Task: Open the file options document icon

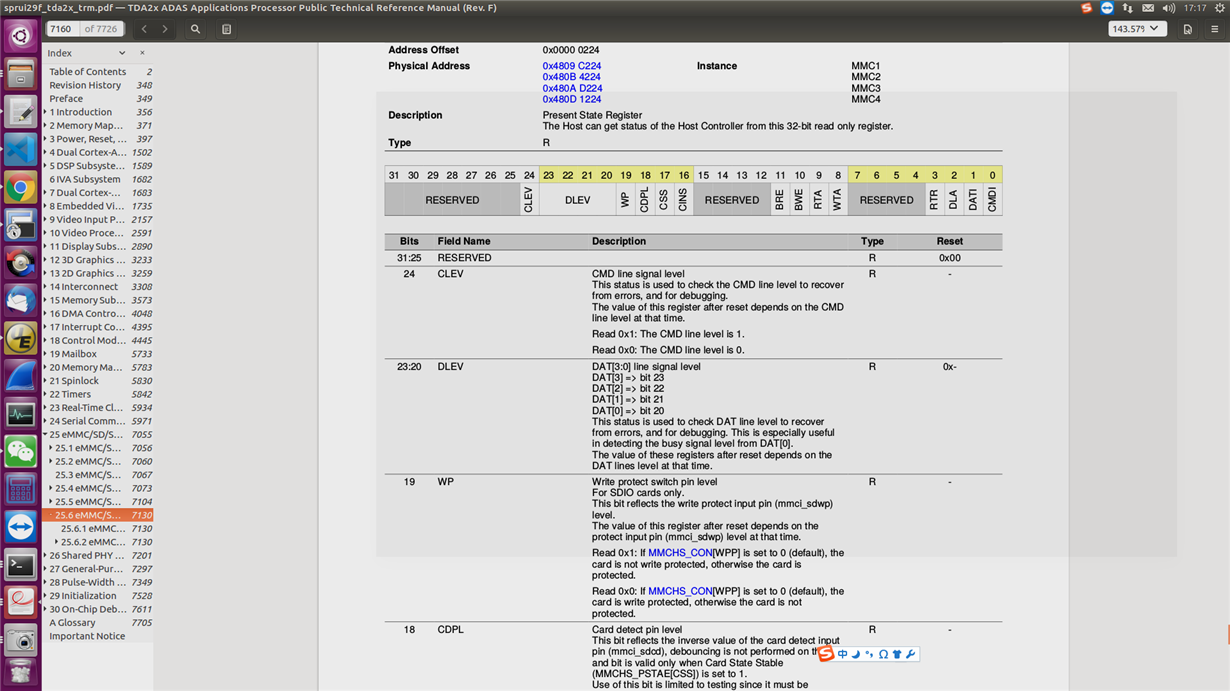Action: tap(1187, 29)
